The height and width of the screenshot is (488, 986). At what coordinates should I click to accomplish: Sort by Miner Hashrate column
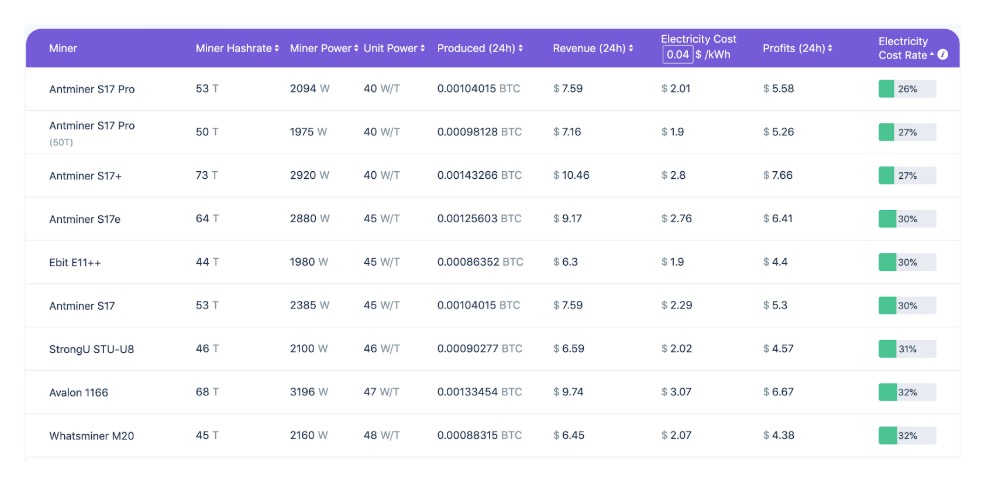(x=237, y=48)
